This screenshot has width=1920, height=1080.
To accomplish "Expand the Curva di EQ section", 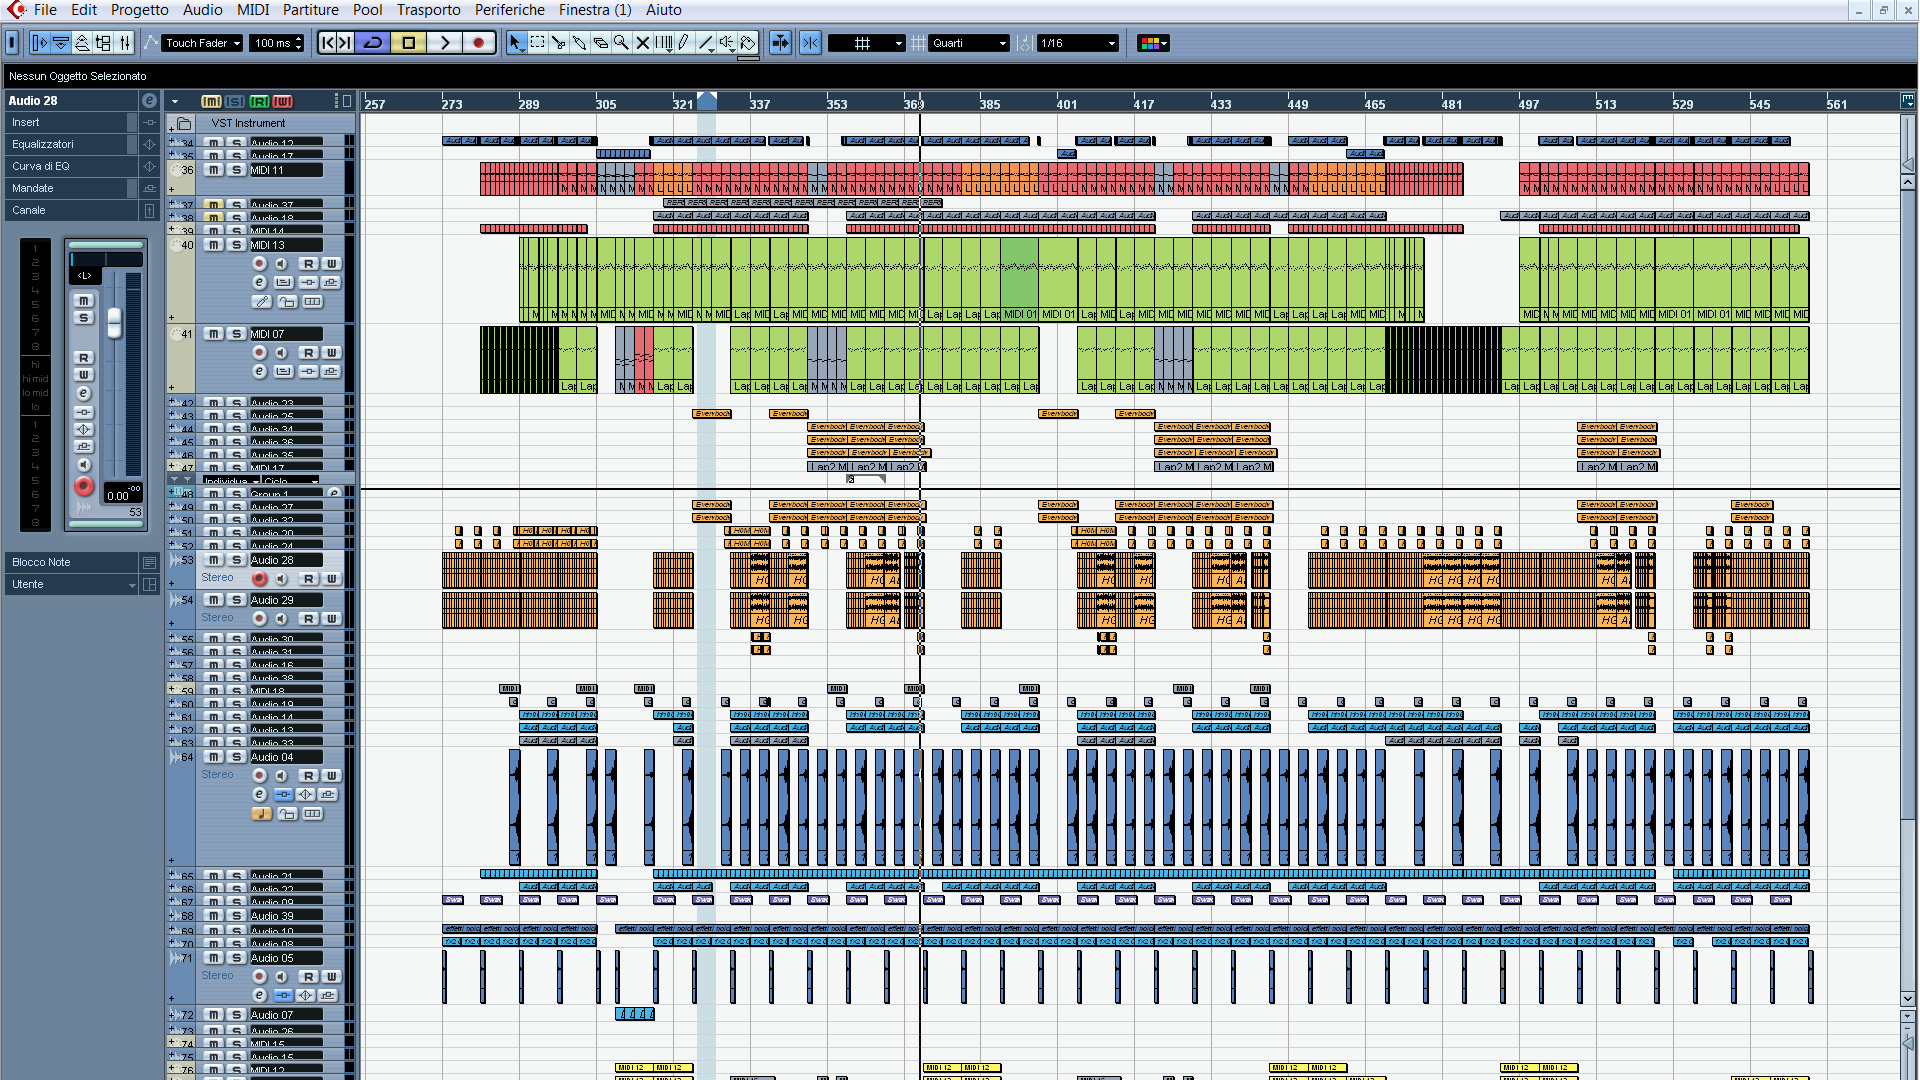I will [x=70, y=167].
